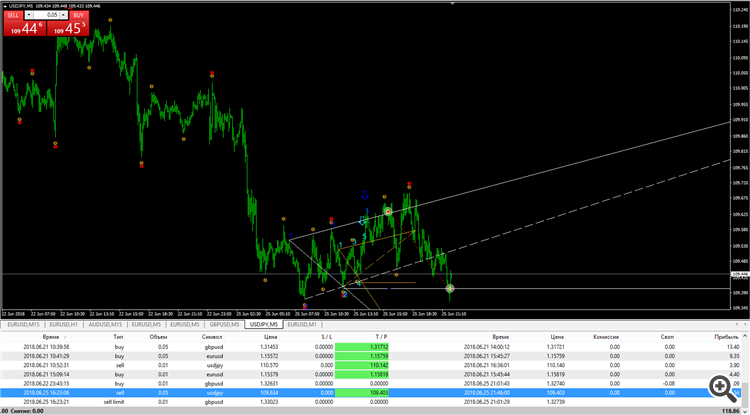Image resolution: width=750 pixels, height=415 pixels.
Task: Click the green T/P cell 109.403
Action: click(362, 393)
